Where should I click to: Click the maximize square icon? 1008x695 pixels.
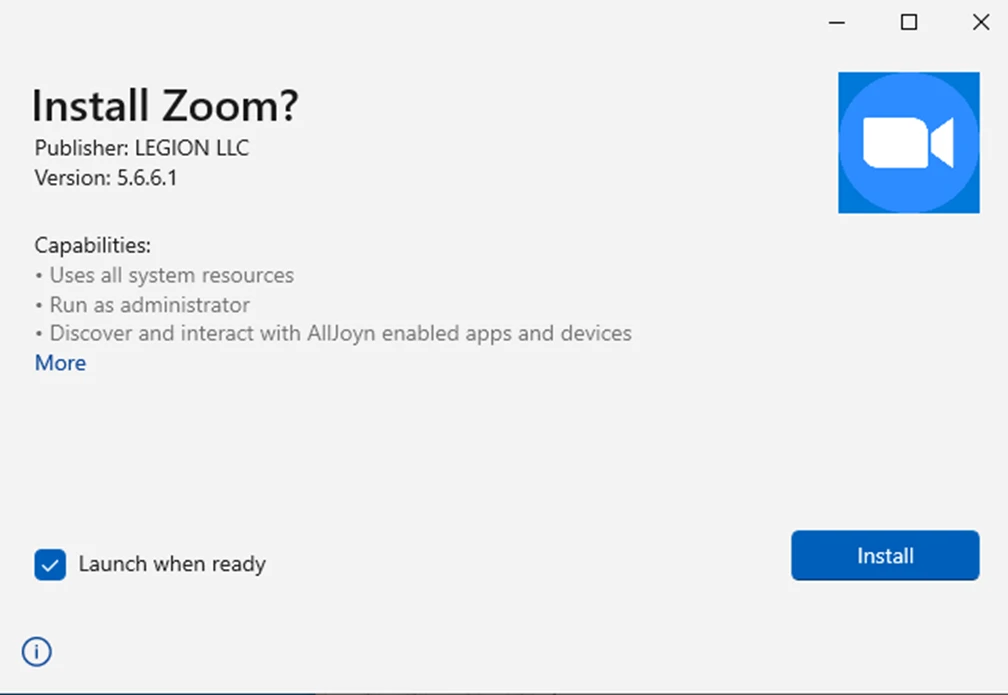coord(908,21)
